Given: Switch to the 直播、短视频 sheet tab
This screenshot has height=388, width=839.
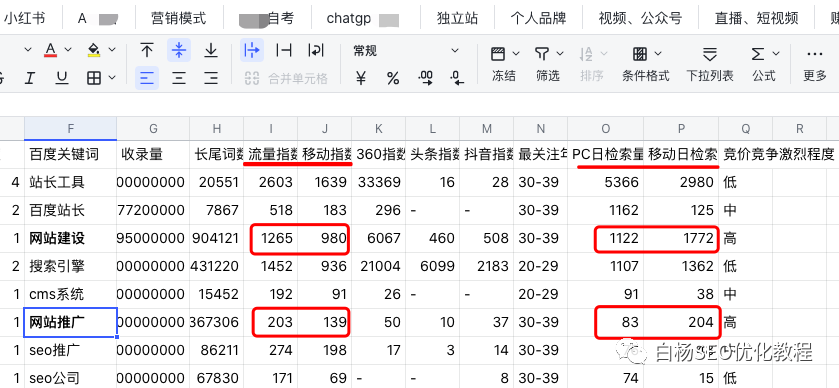Looking at the screenshot, I should point(757,18).
